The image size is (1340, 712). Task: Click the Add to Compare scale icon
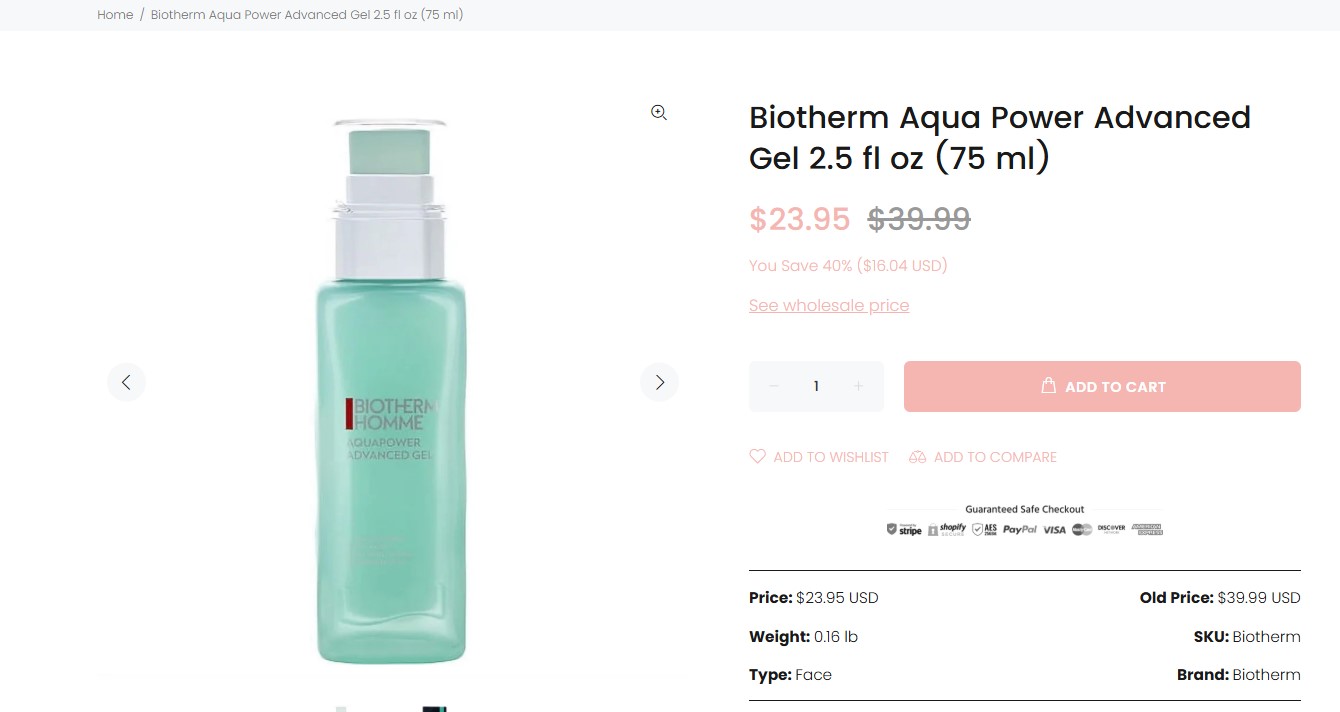click(917, 457)
